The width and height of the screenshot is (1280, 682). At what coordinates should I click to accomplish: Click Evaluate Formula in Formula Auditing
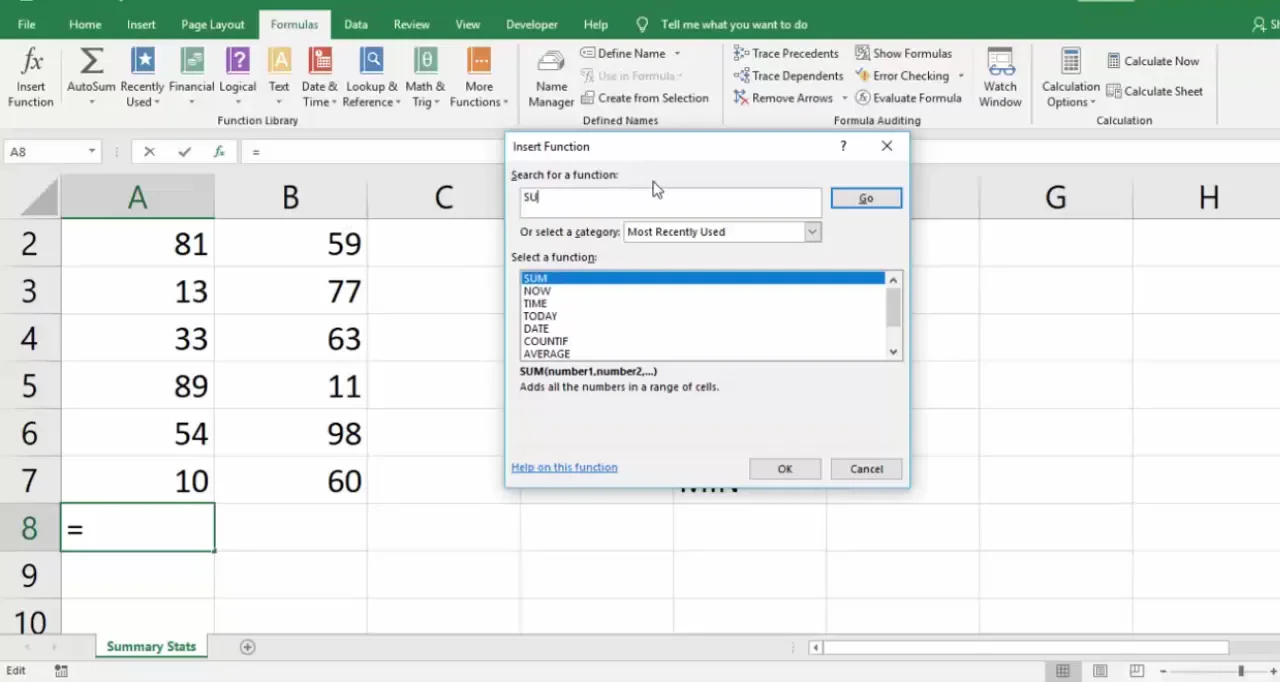(x=908, y=98)
